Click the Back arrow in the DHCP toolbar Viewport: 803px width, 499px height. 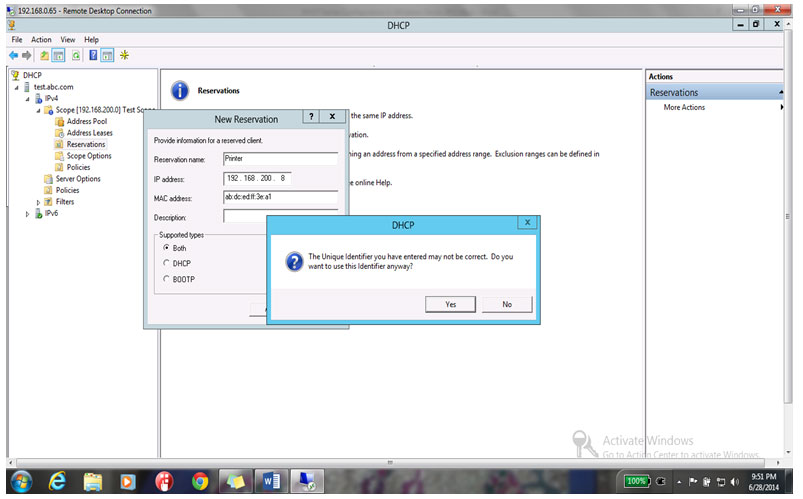(13, 55)
